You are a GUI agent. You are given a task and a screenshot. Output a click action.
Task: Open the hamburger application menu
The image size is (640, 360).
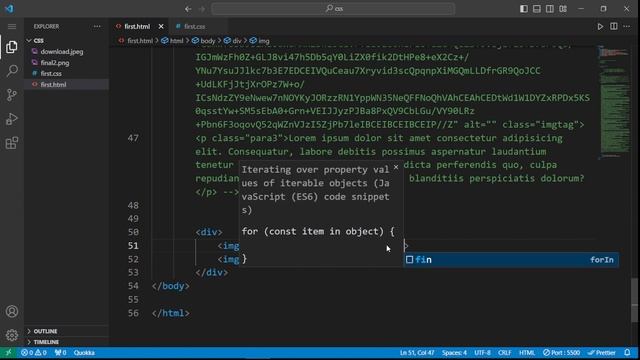(12, 27)
